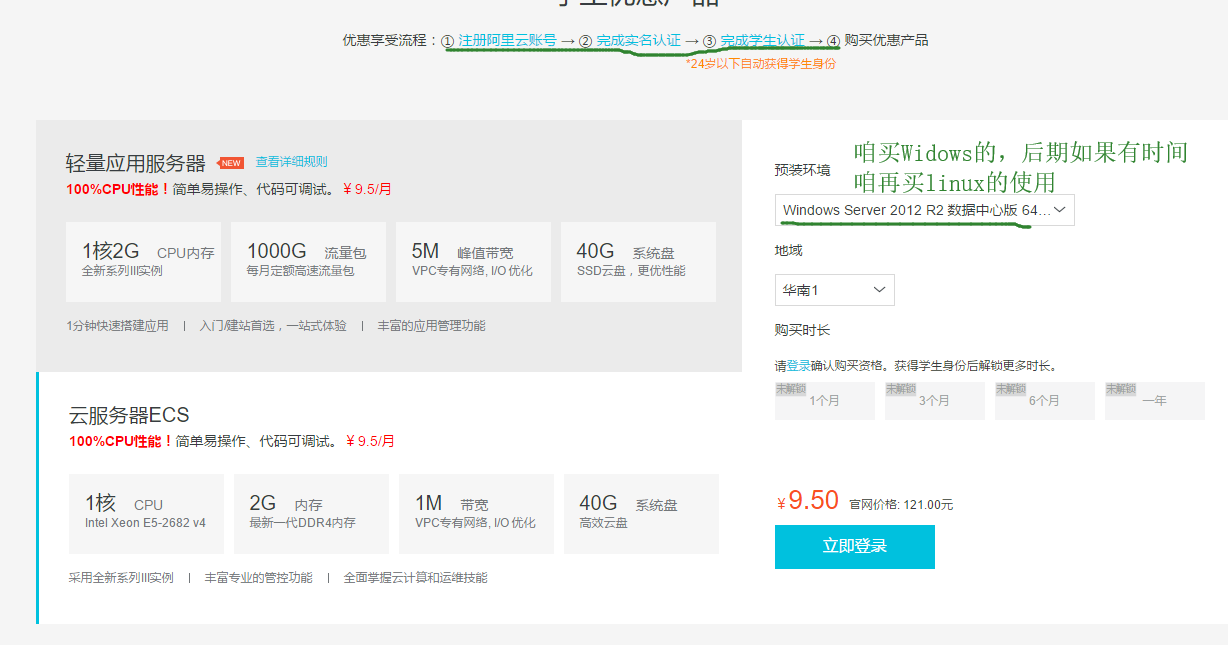Select the 6个月 purchase duration
Viewport: 1228px width, 645px height.
[1045, 400]
